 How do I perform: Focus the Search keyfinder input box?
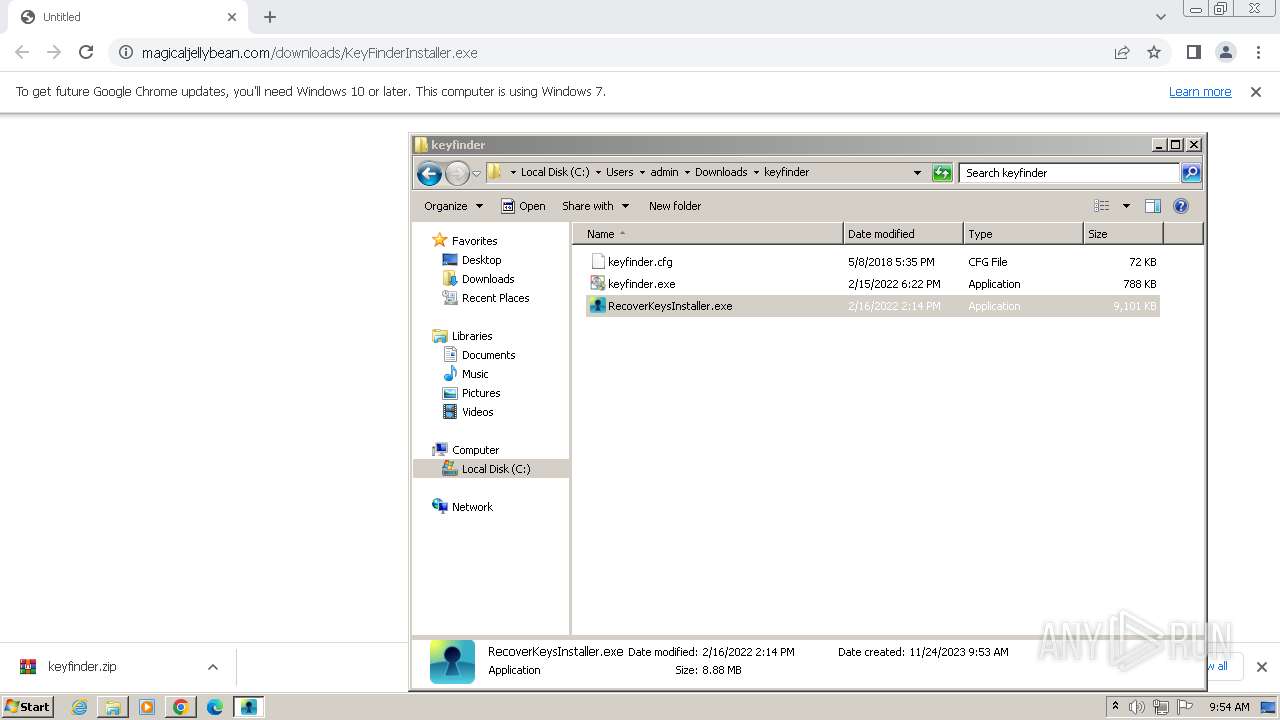click(x=1069, y=173)
